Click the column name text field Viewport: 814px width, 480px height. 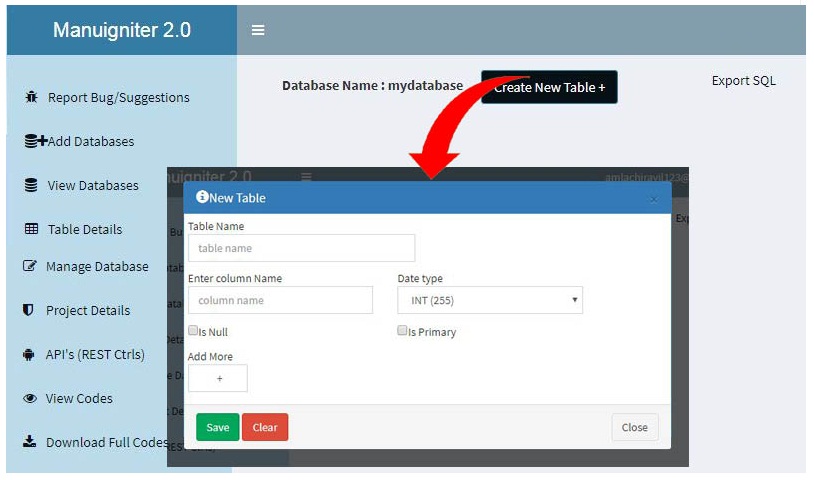(x=280, y=300)
